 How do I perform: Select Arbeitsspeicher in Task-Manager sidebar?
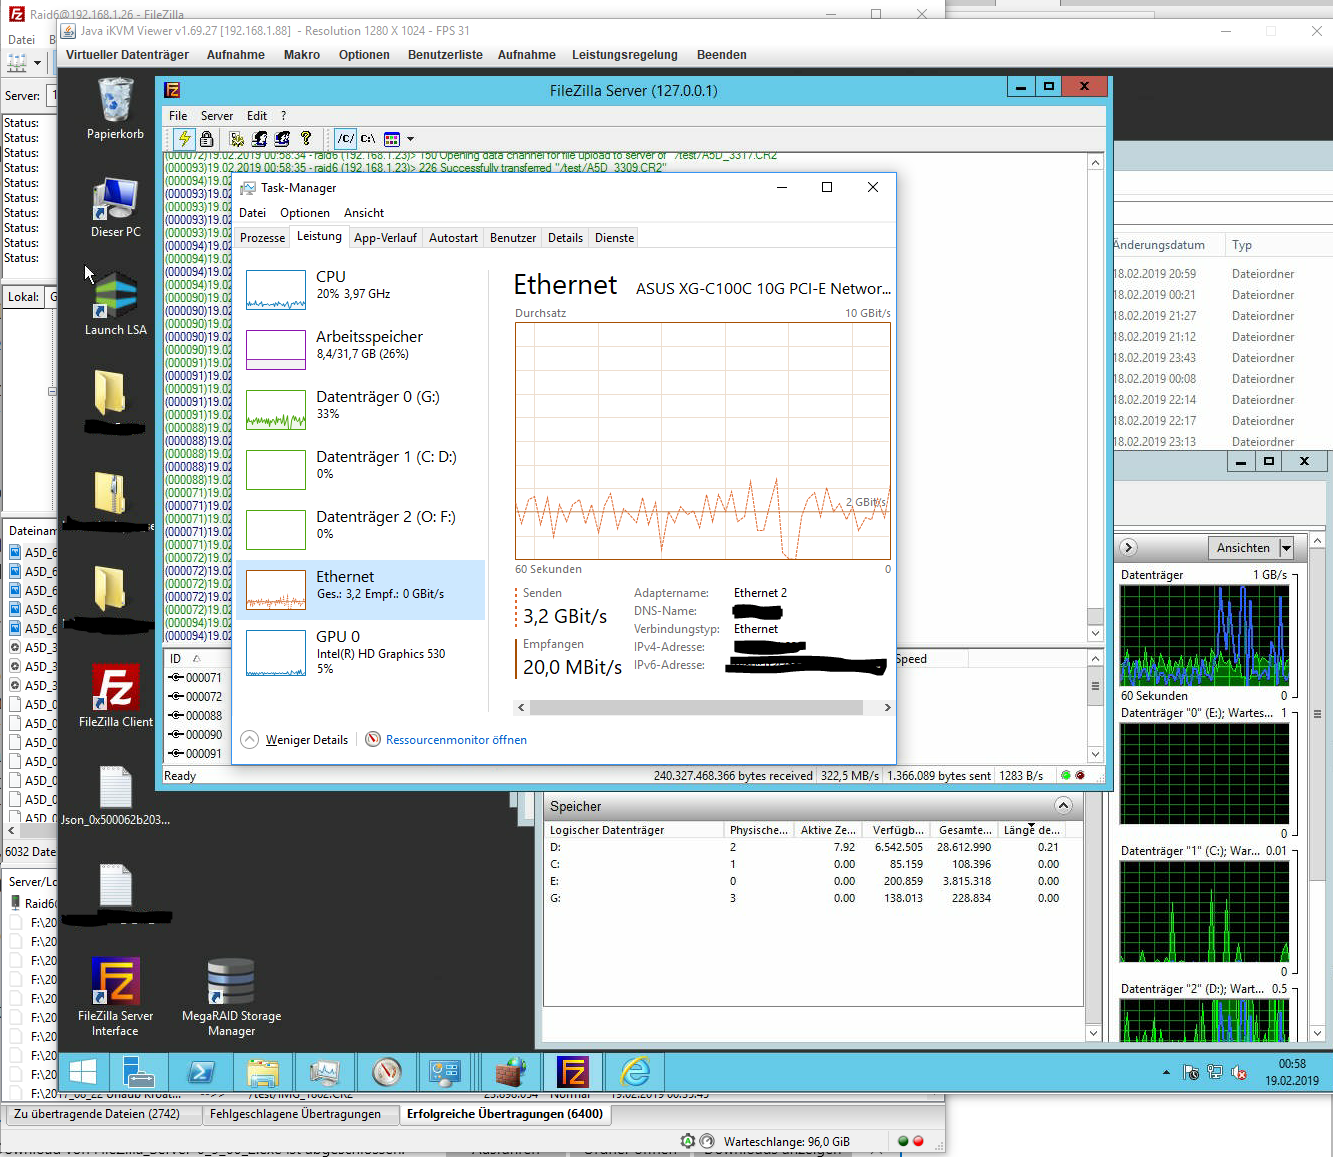[x=361, y=349]
